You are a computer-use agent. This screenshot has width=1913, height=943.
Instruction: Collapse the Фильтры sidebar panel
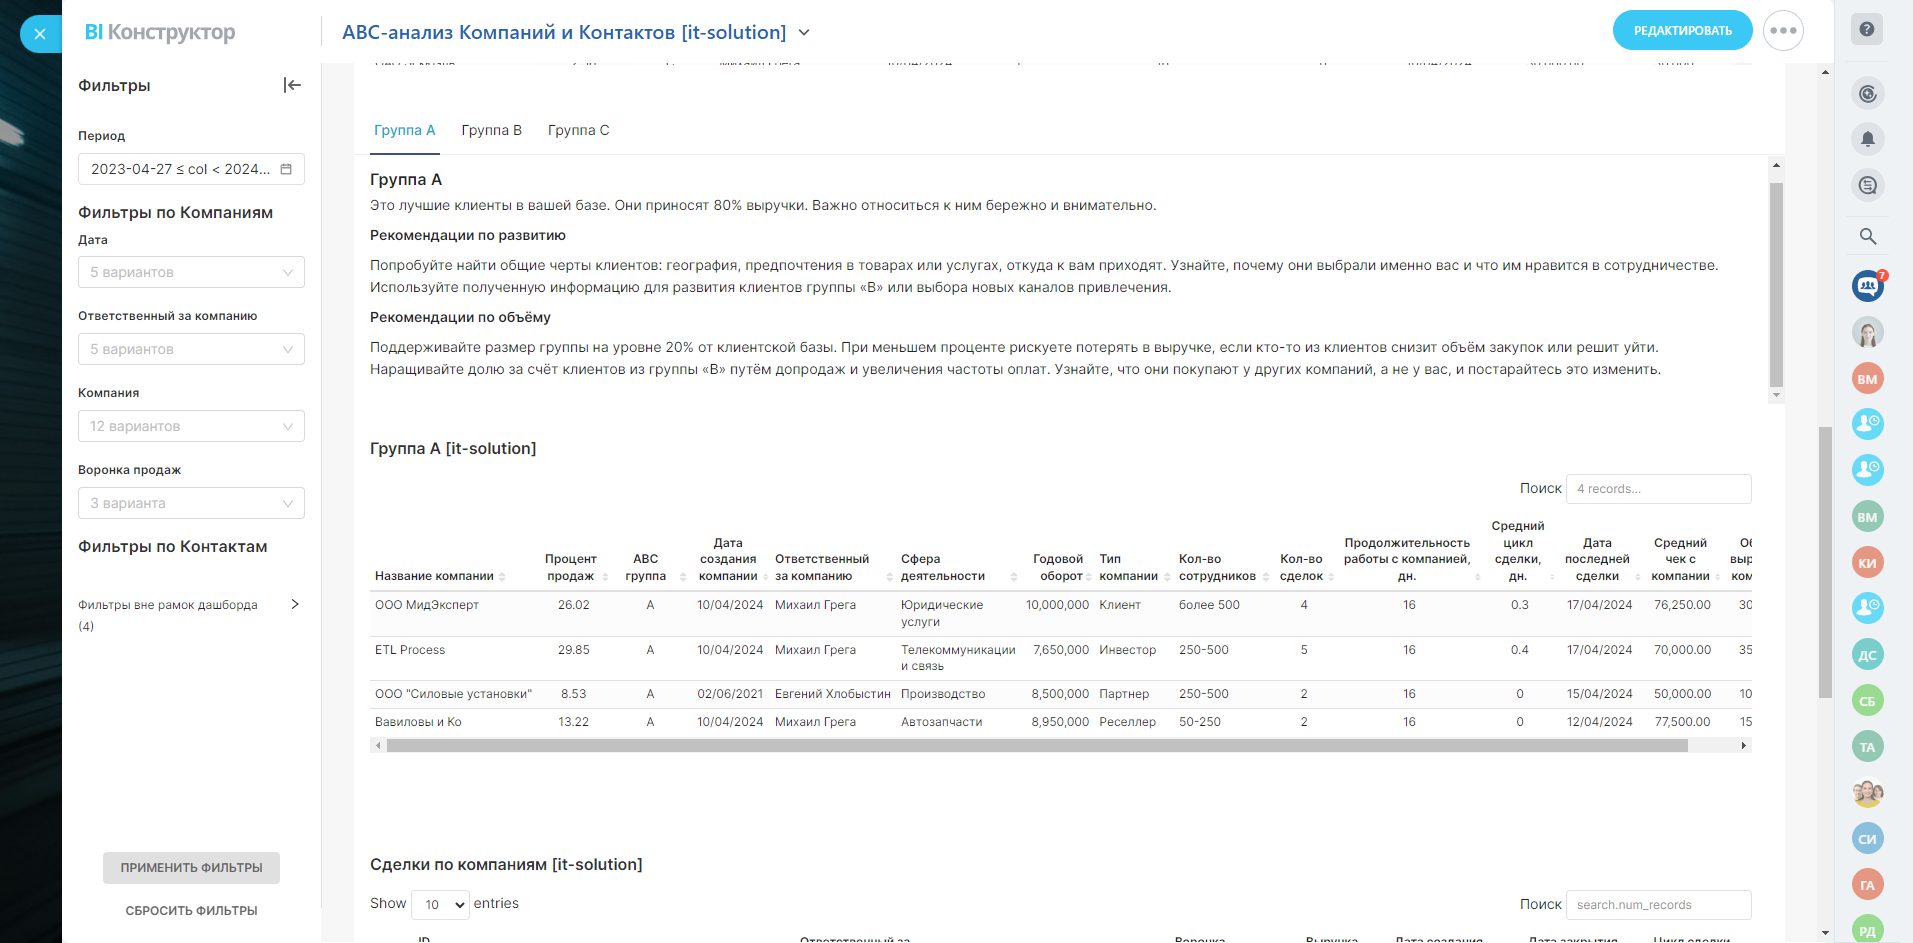click(x=292, y=85)
